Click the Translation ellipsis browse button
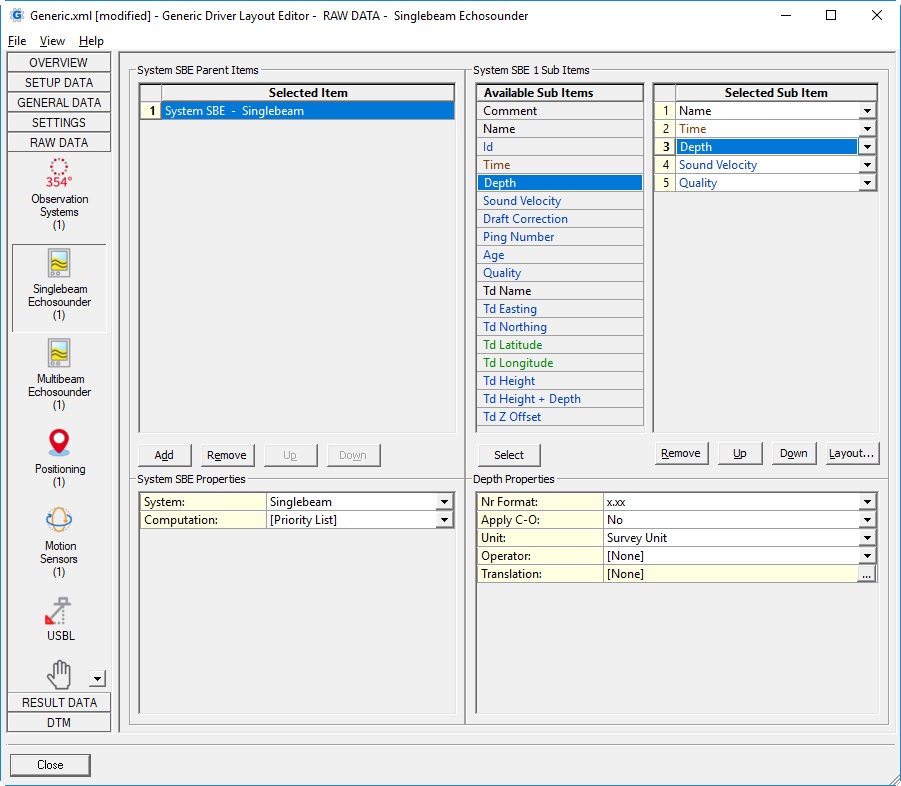Screen dimensions: 901x786 point(867,575)
